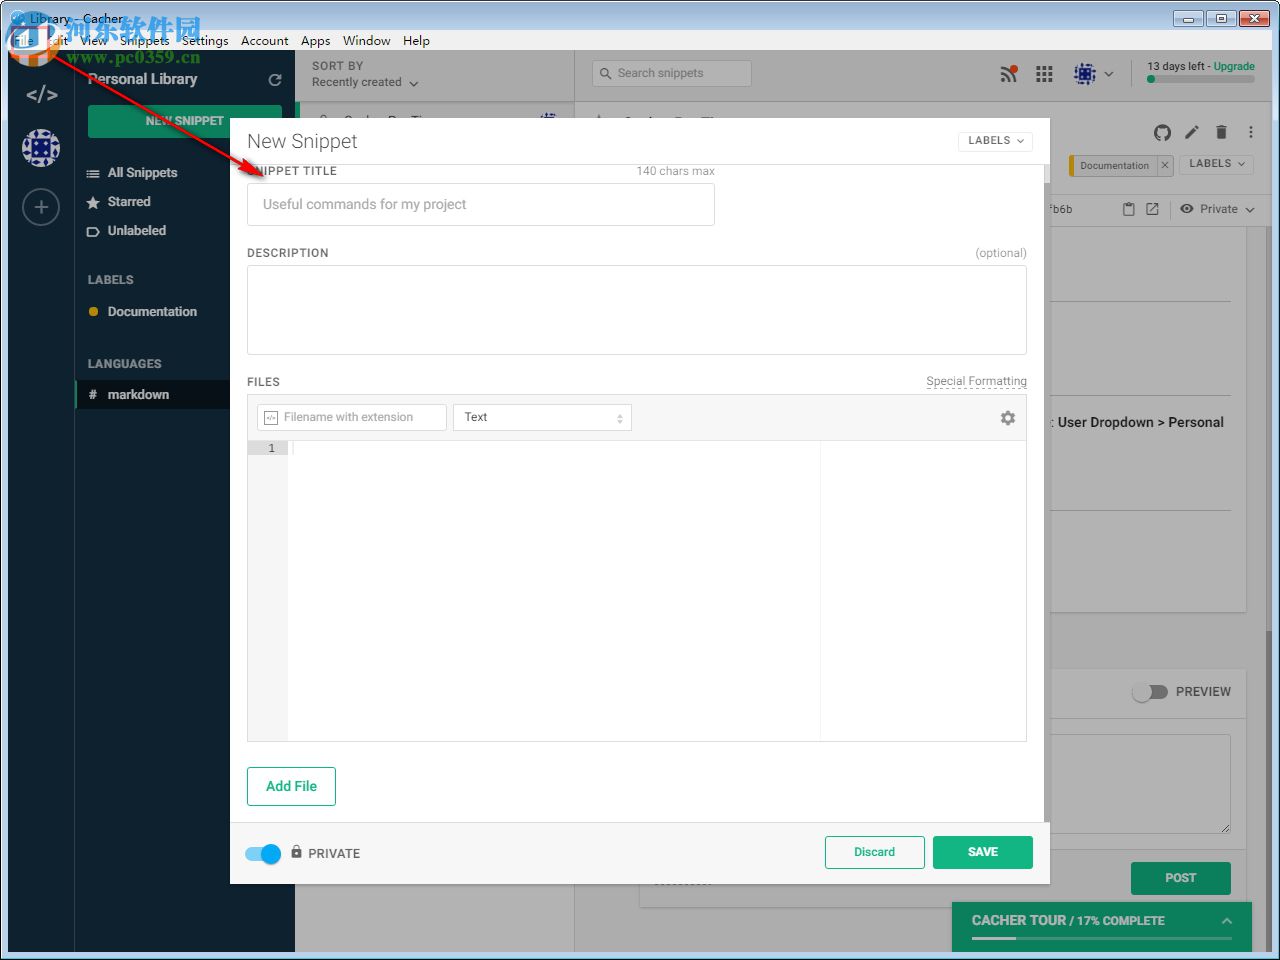Open the Settings menu
Image resolution: width=1280 pixels, height=960 pixels.
pos(205,41)
